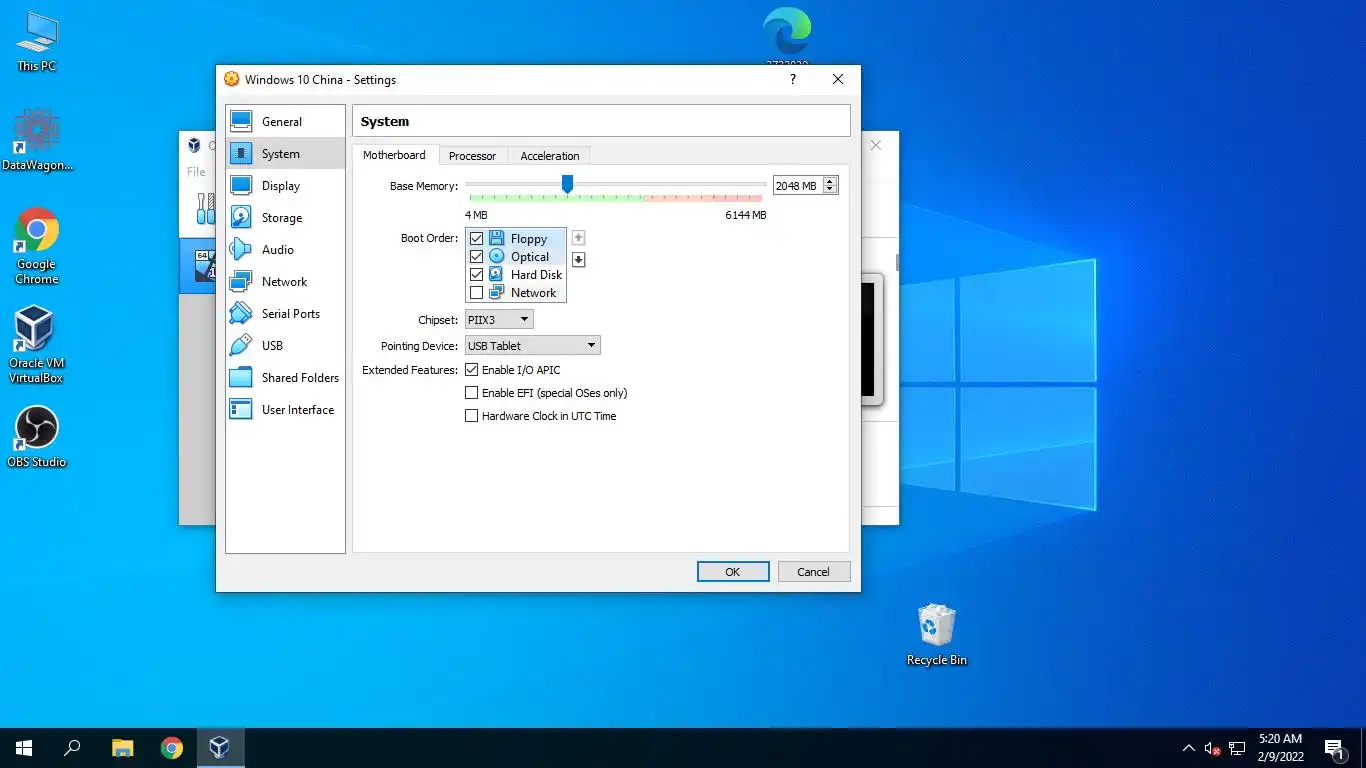The image size is (1366, 768).
Task: Enable EFI (special OSes only)
Action: pyautogui.click(x=472, y=393)
